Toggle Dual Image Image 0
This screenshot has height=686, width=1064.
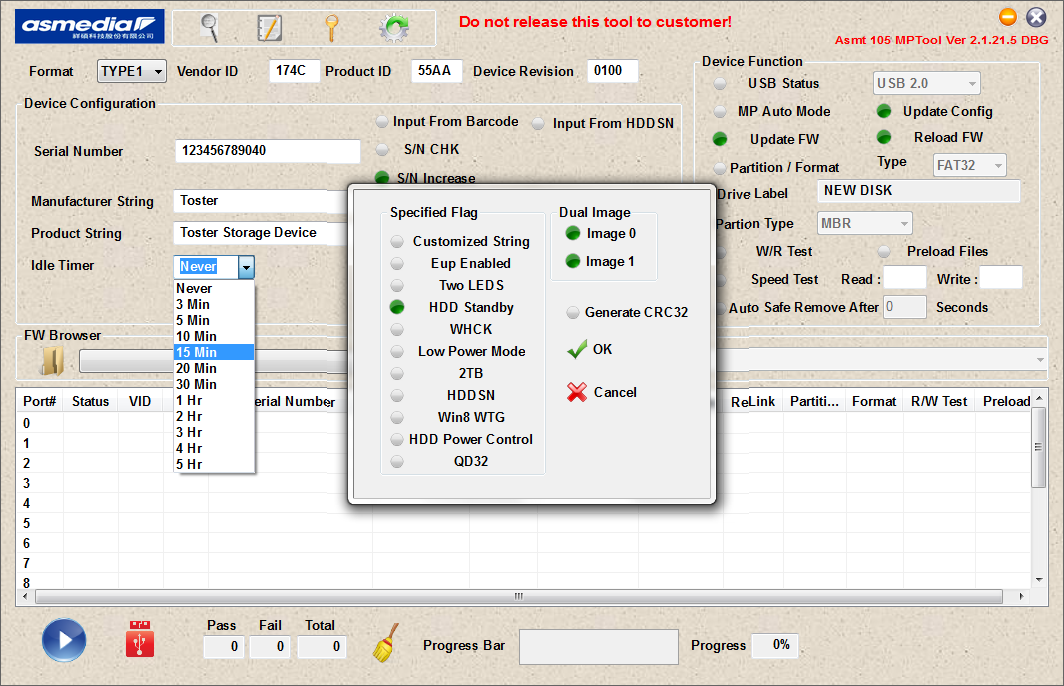[573, 233]
